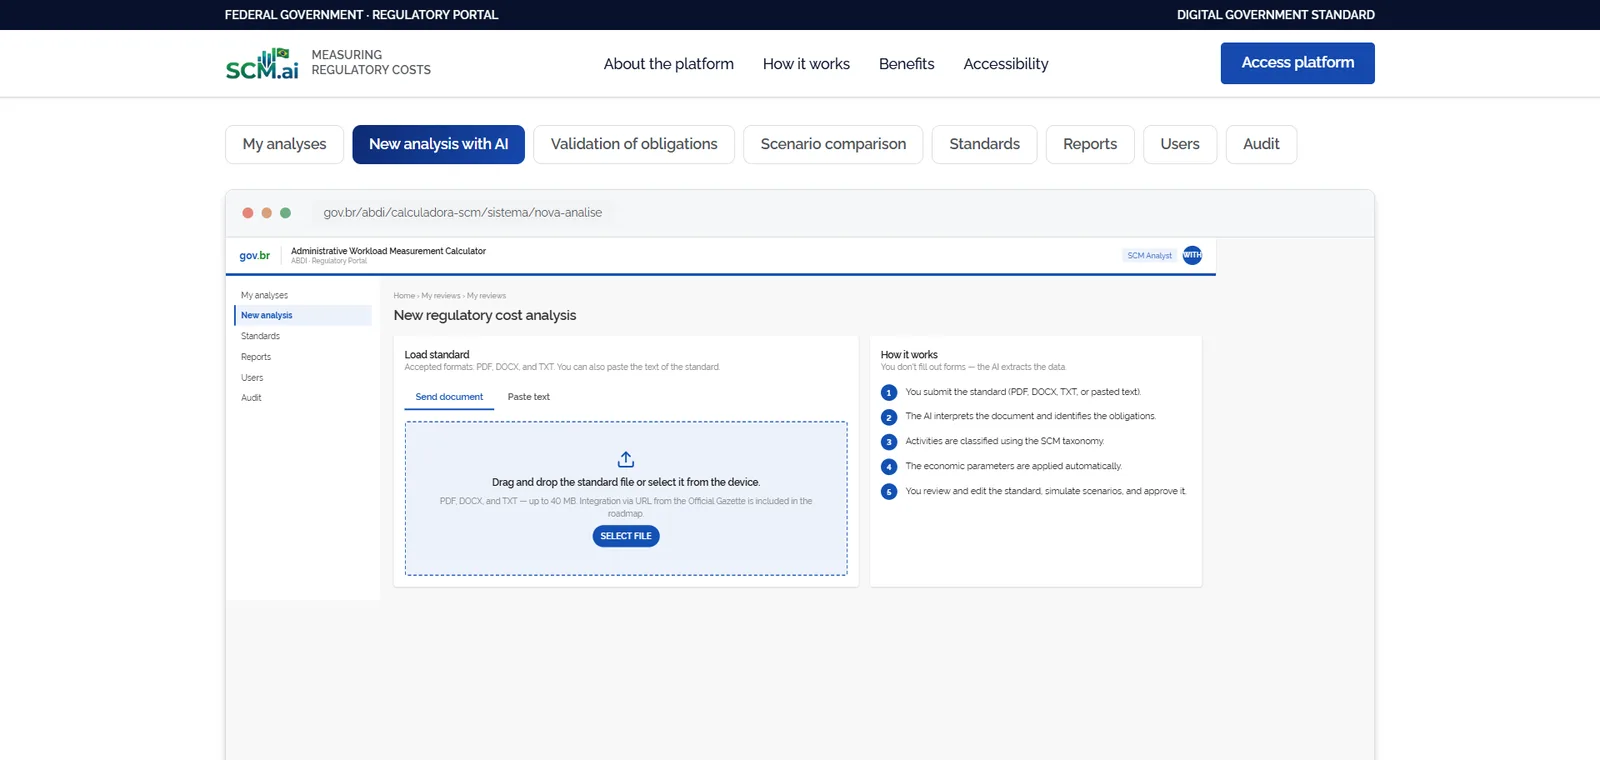Click the dashed file drop zone text
Screen dimensions: 1600x760
626,482
